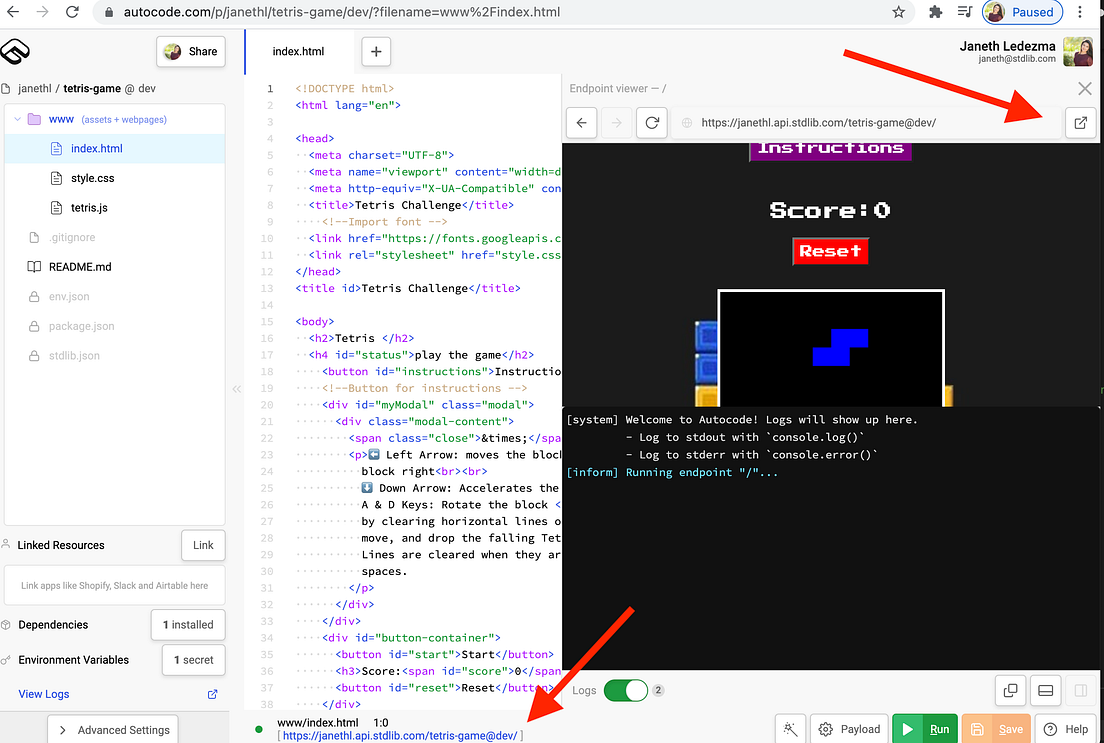This screenshot has height=743, width=1104.
Task: Click the duplicate view icon near bottom right
Action: point(1010,690)
